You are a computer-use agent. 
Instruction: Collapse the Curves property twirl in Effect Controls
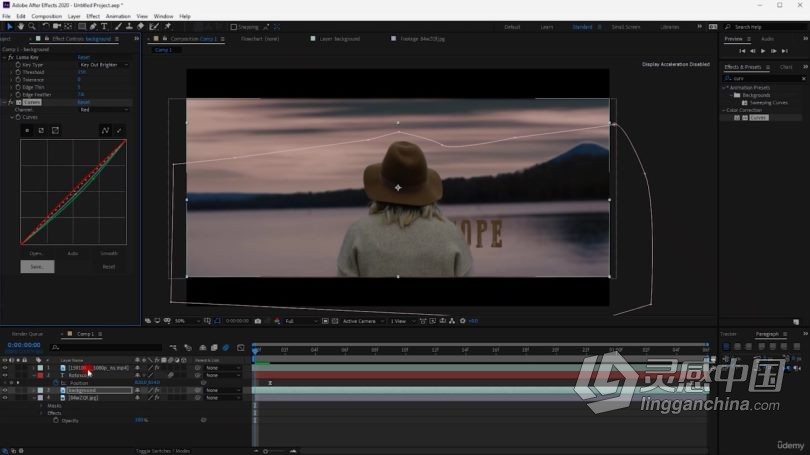12,117
